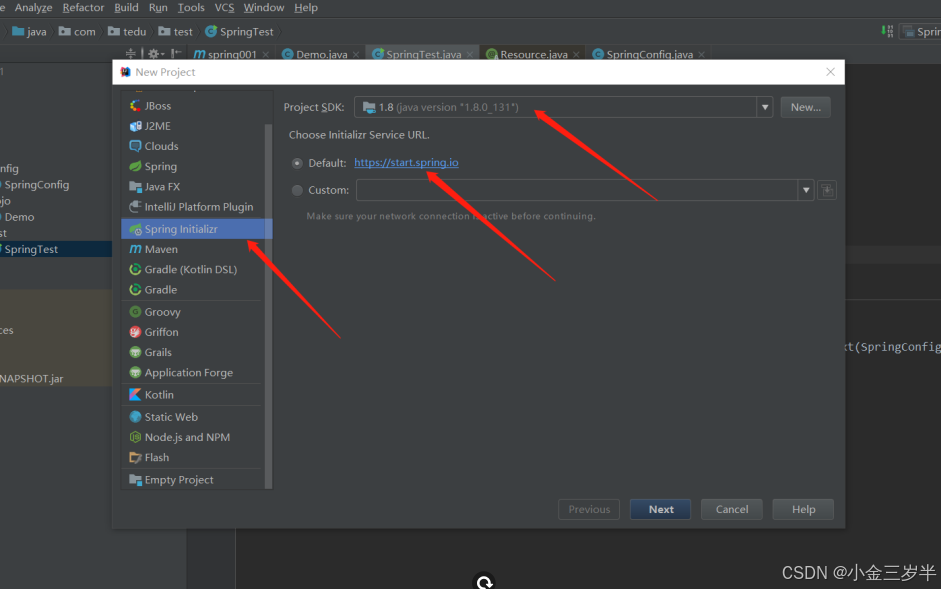Open the Tools menu

coord(191,8)
